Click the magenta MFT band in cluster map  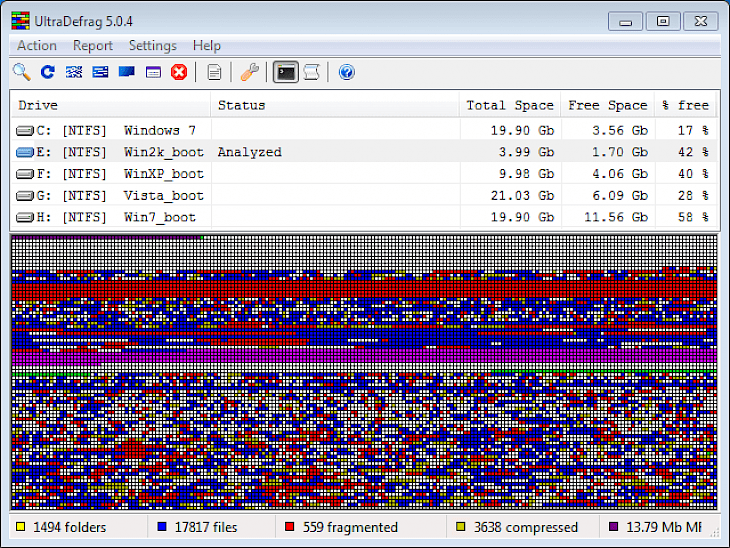tap(364, 356)
